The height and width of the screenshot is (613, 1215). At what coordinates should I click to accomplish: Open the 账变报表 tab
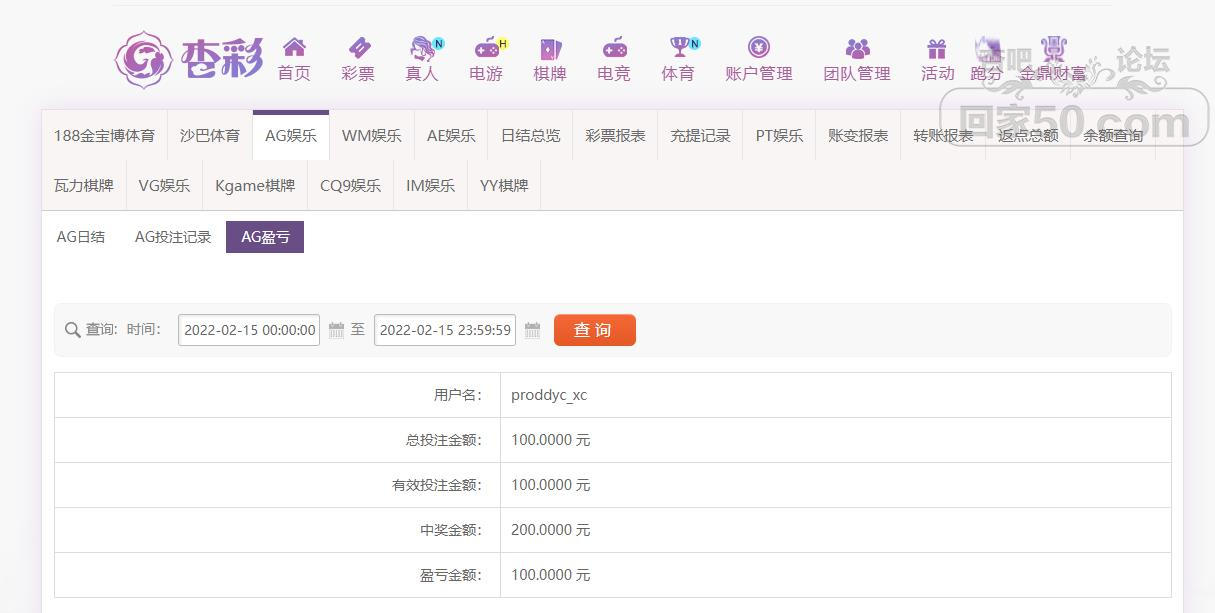point(858,135)
